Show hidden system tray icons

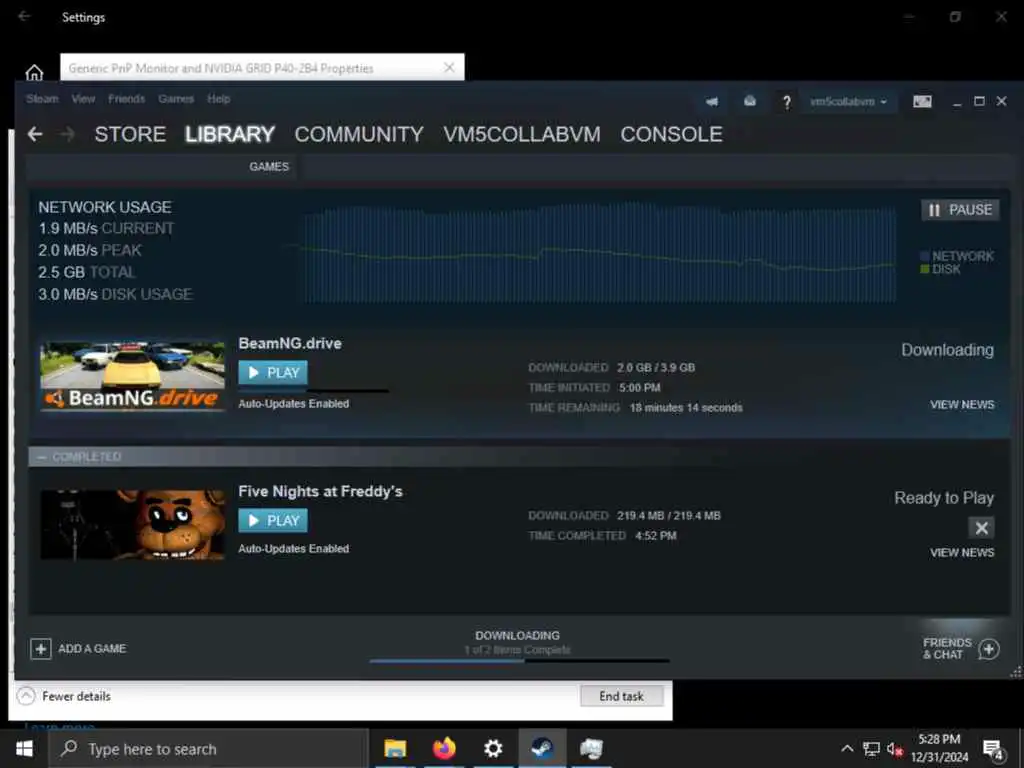(x=847, y=748)
